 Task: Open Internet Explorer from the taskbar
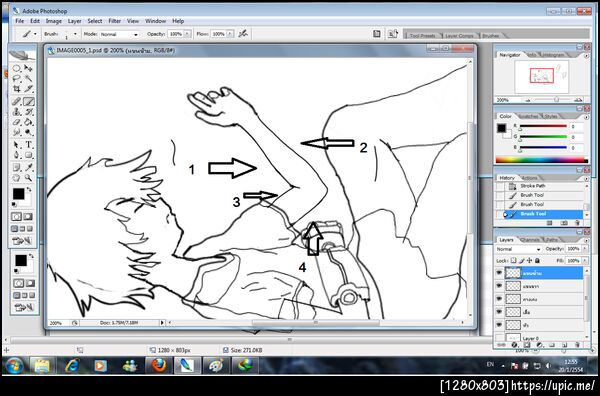point(72,366)
